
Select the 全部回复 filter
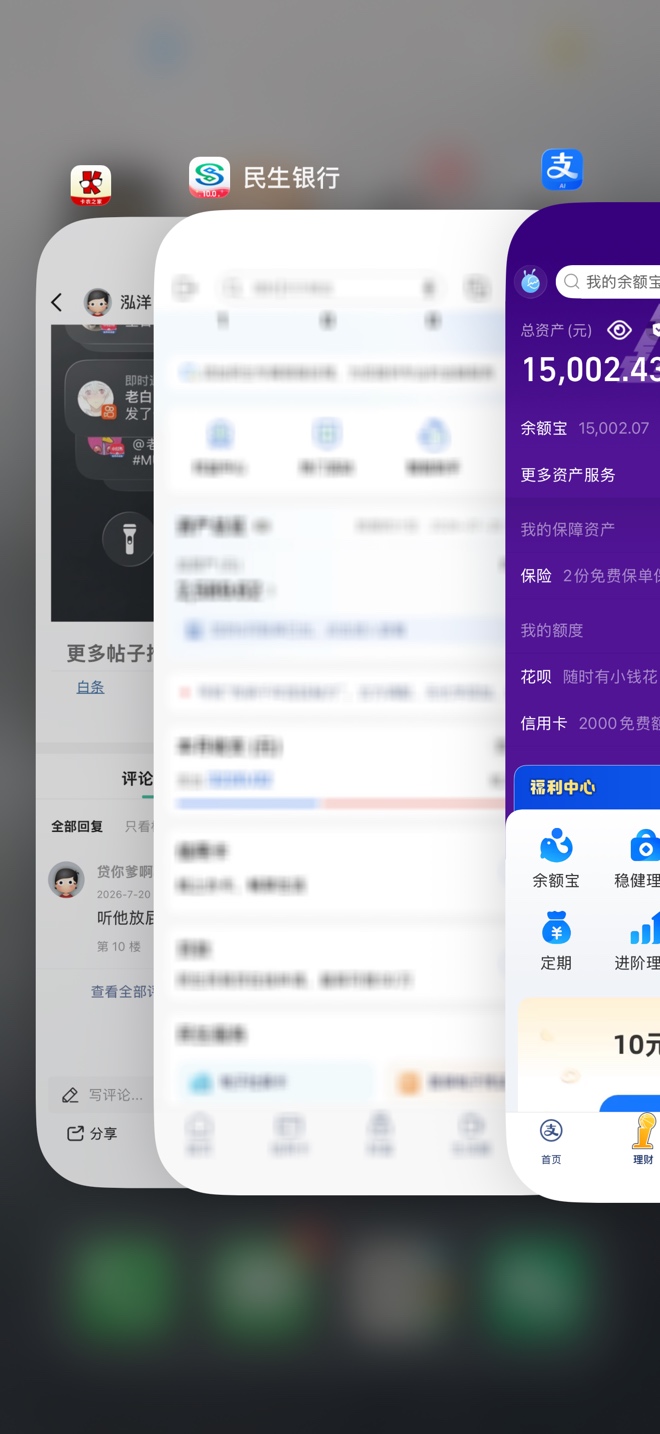click(x=77, y=827)
